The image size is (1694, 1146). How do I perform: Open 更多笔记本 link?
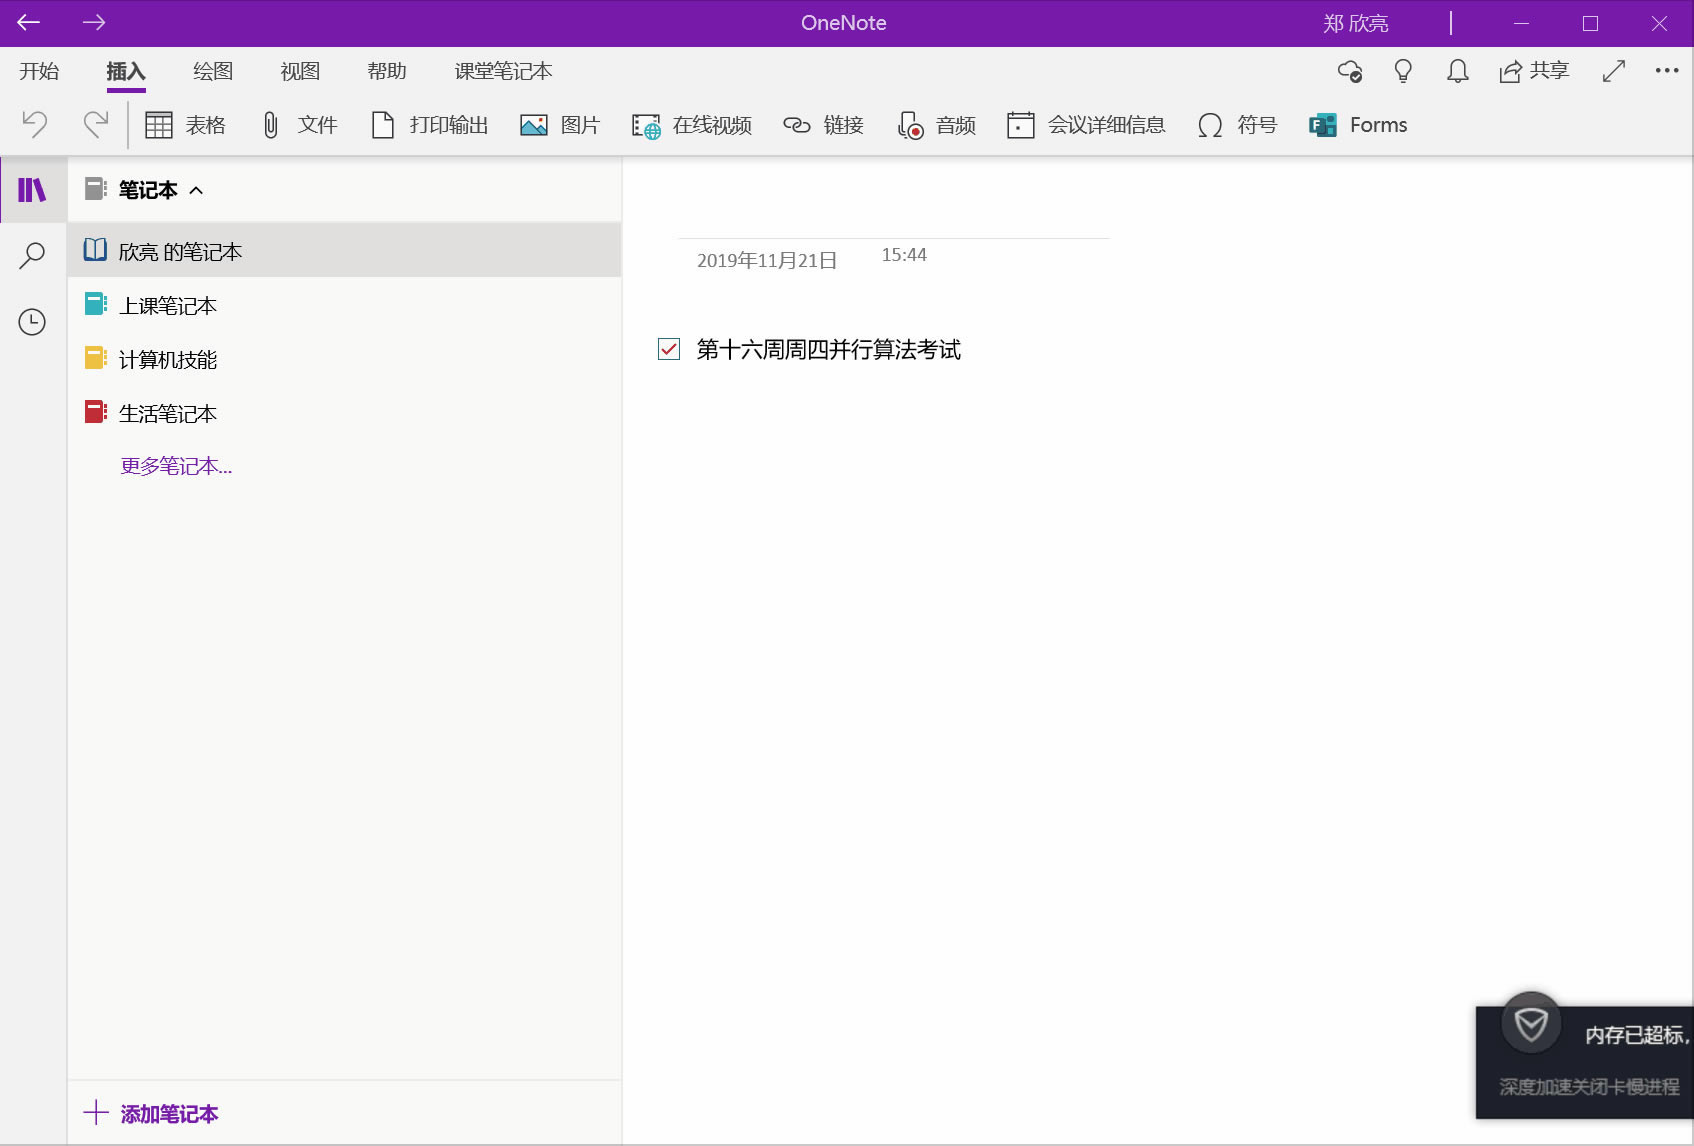pos(175,465)
